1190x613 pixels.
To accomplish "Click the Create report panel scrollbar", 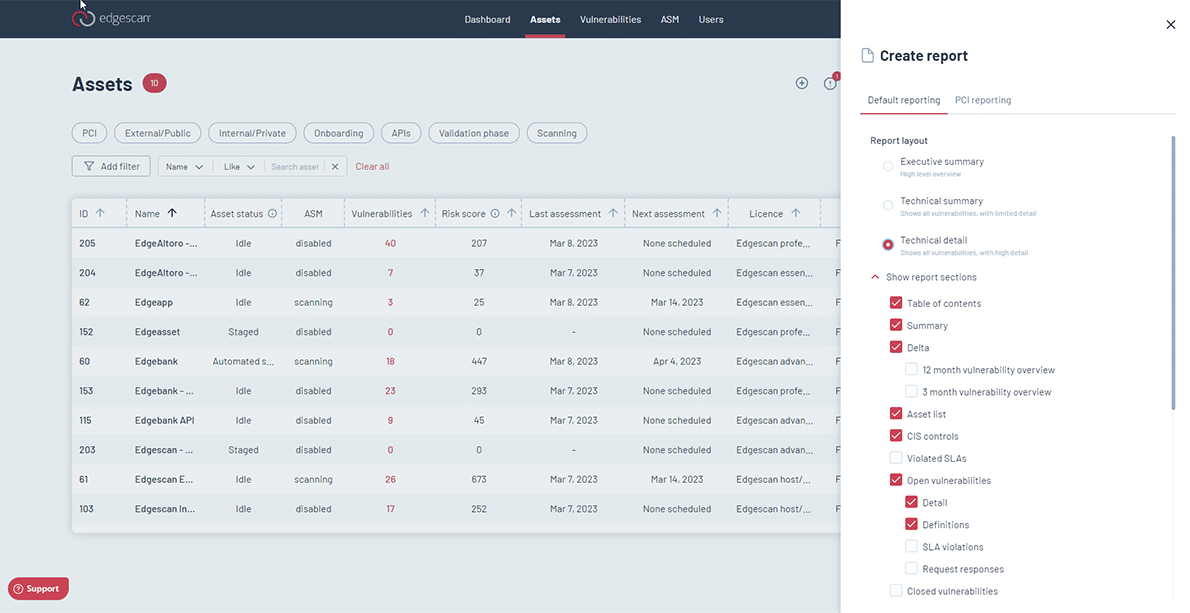I will [x=1173, y=273].
